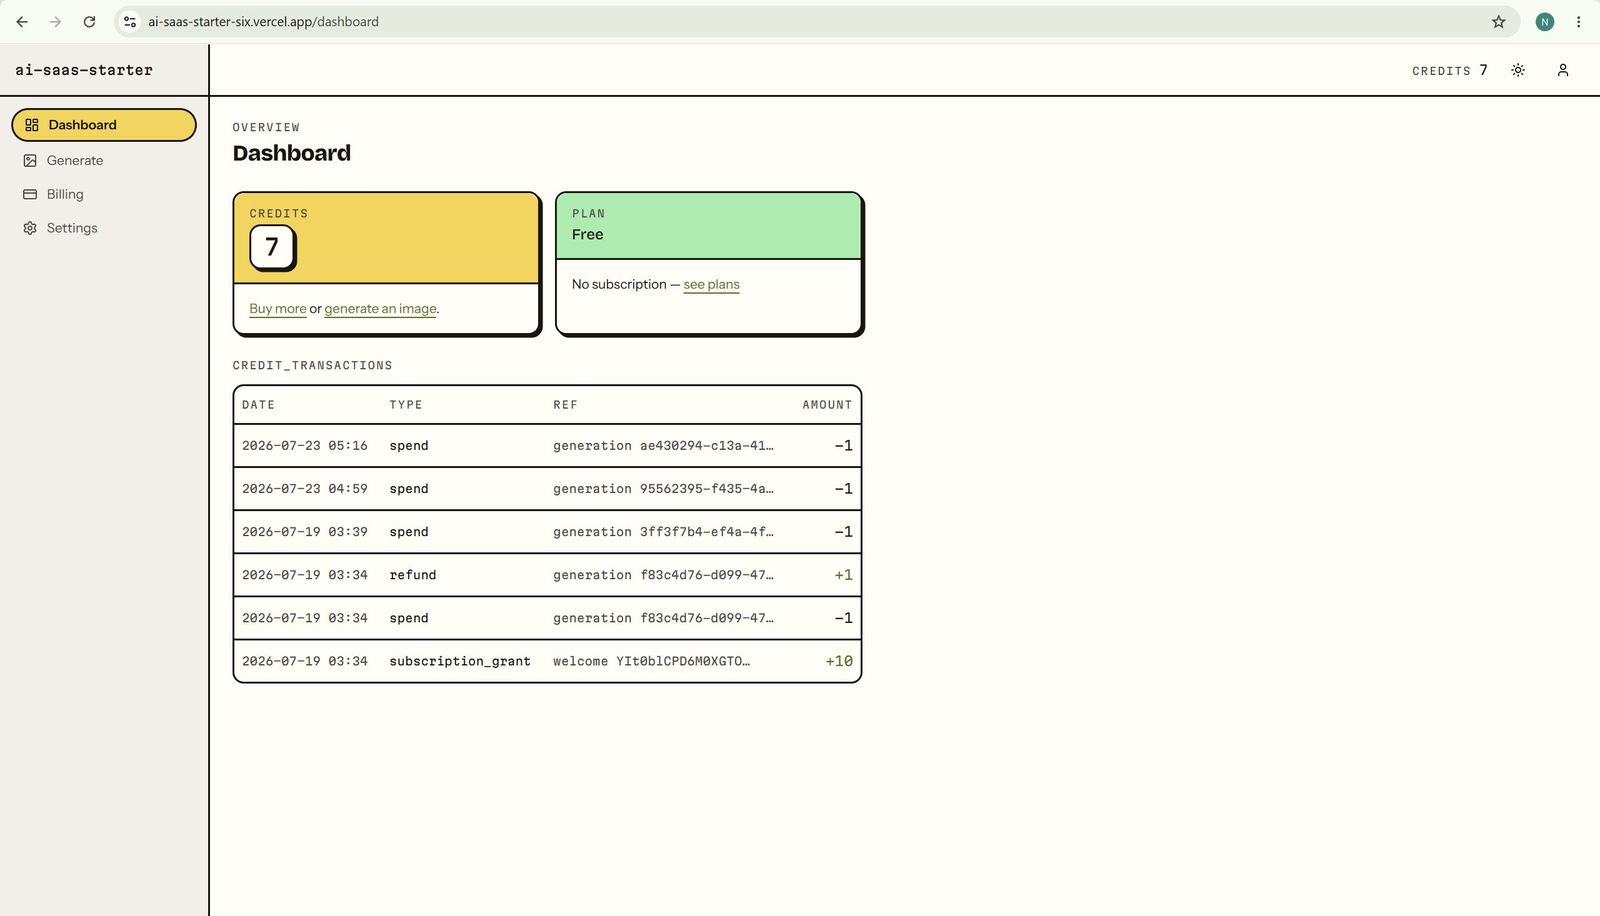
Task: Click the -1 amount for 05:16 row
Action: pyautogui.click(x=843, y=446)
